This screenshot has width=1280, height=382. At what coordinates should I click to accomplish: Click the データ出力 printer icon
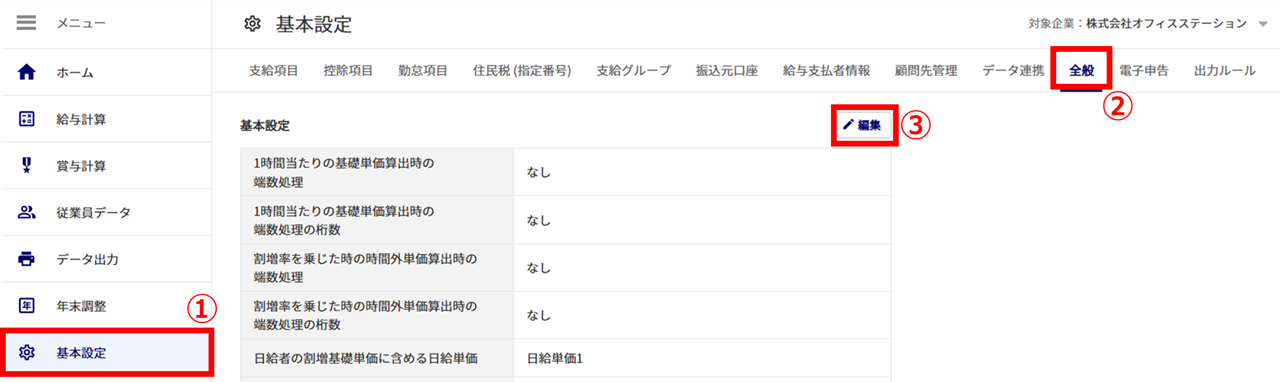(27, 259)
